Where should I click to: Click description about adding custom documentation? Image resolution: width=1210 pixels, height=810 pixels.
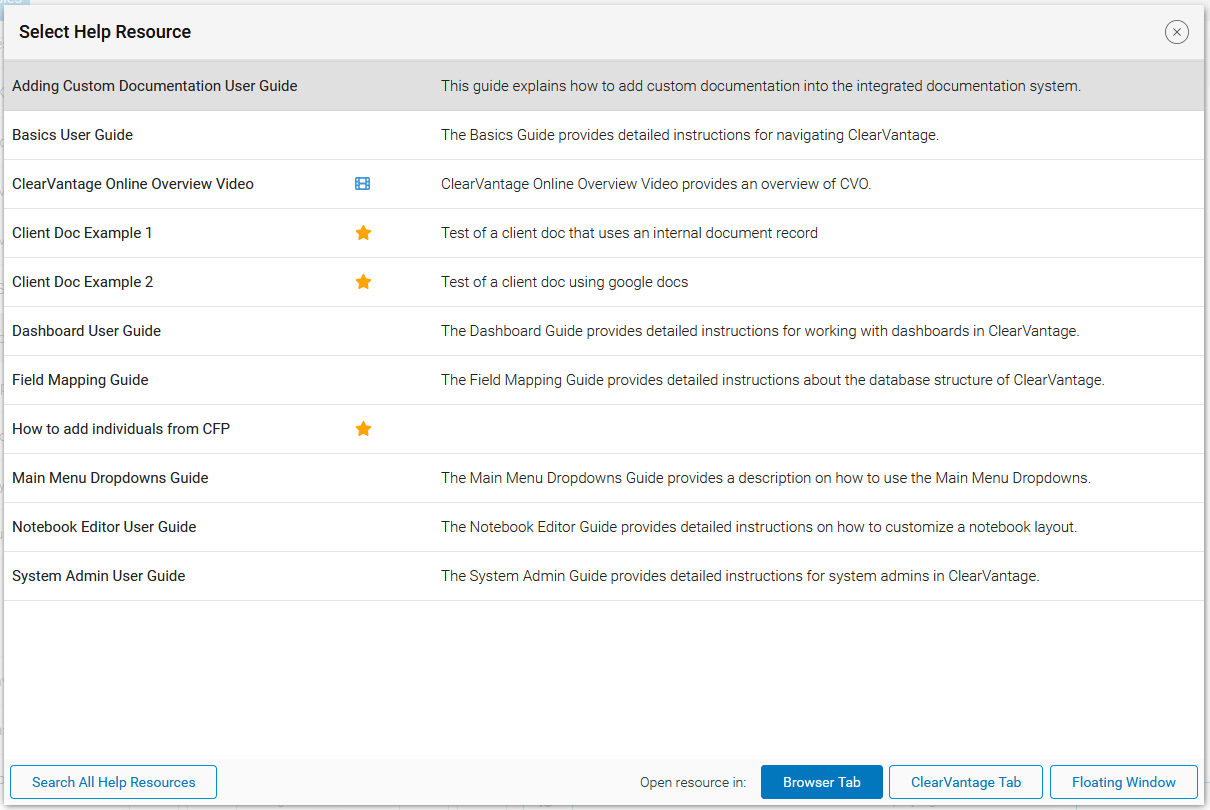click(761, 86)
